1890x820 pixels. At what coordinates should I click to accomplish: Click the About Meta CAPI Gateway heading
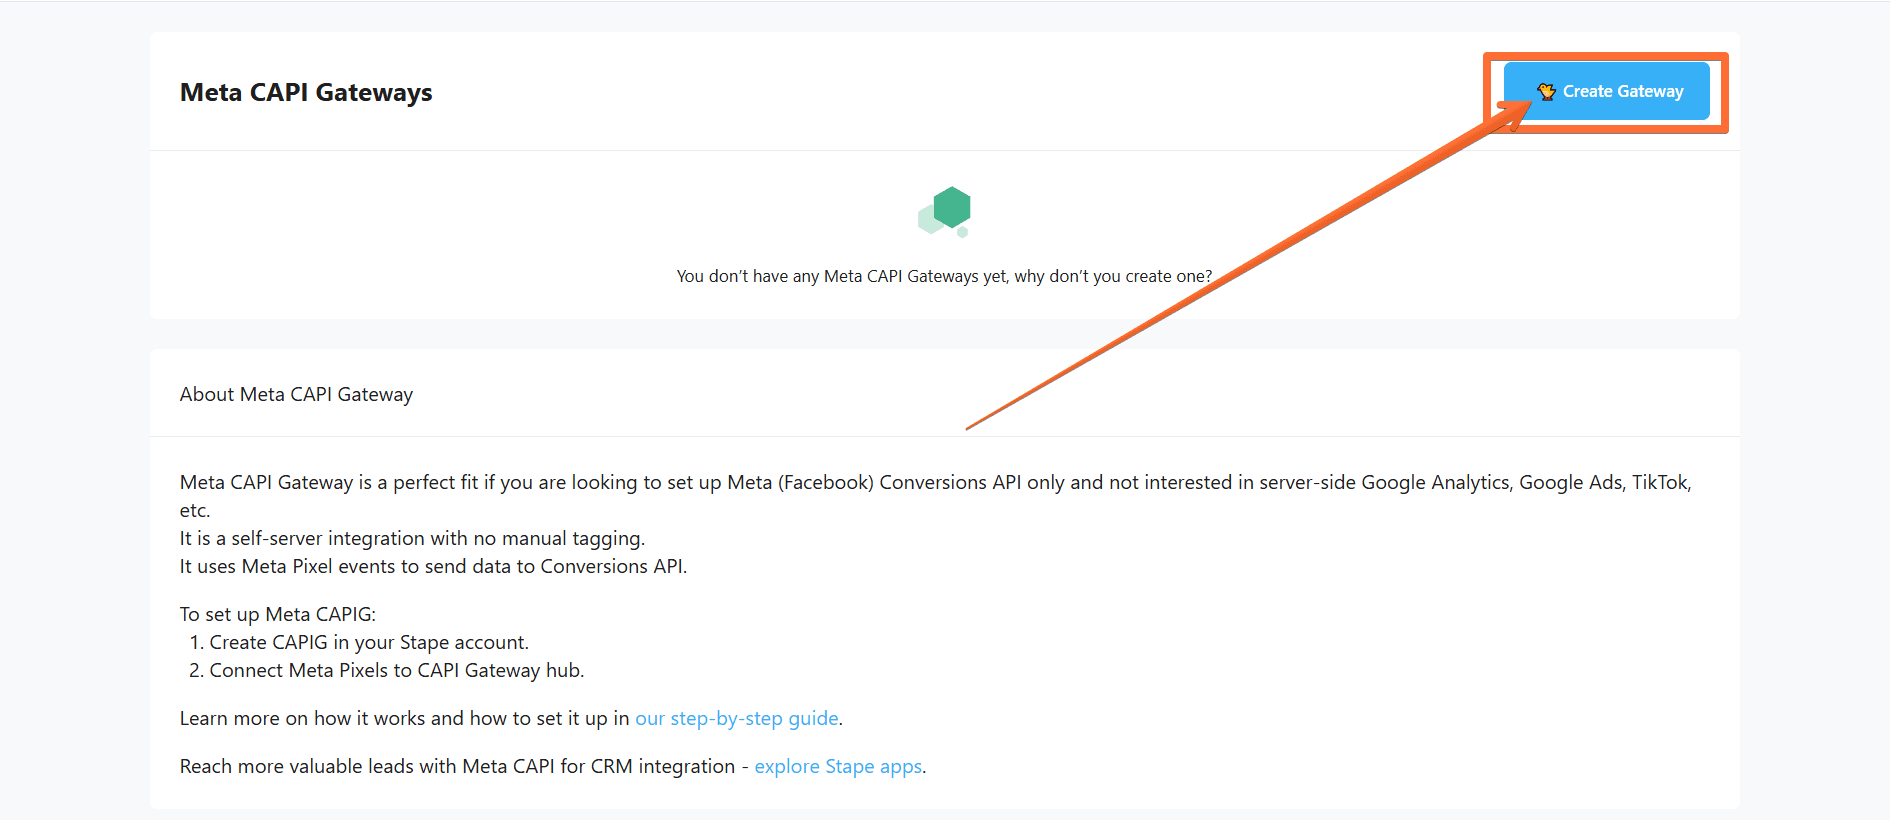296,394
